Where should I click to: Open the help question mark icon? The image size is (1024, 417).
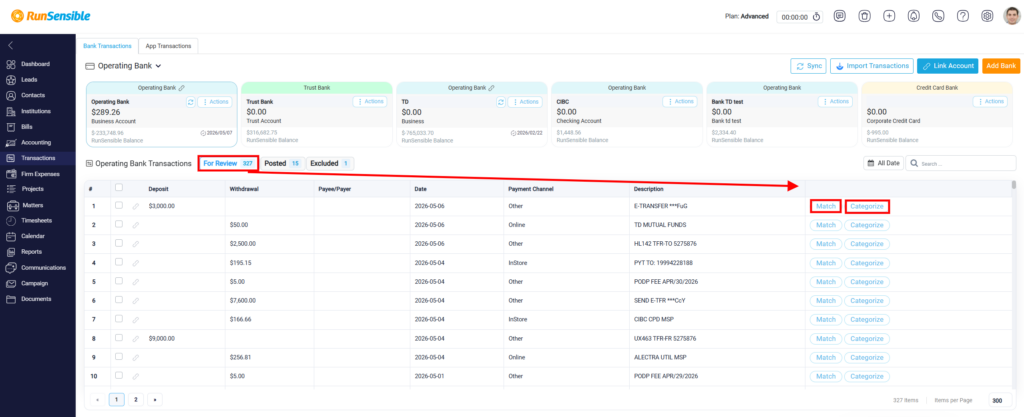(x=963, y=16)
